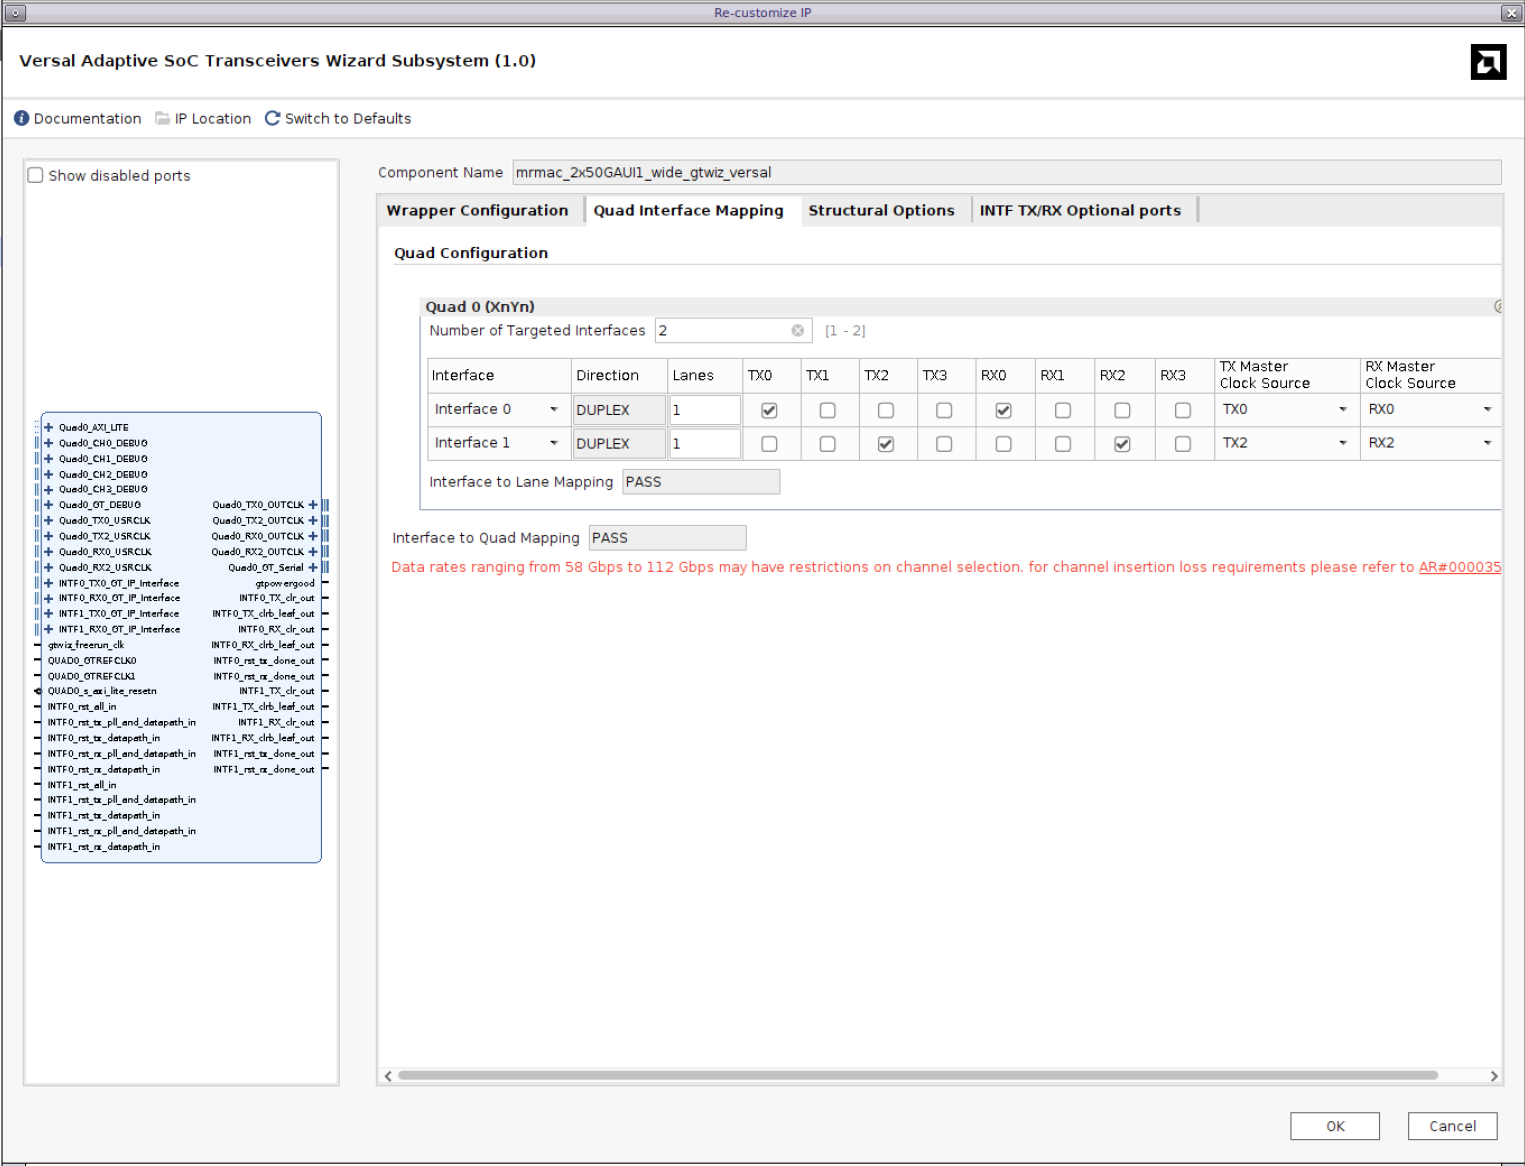Click the IP Location folder icon
This screenshot has height=1166, width=1525.
tap(162, 118)
